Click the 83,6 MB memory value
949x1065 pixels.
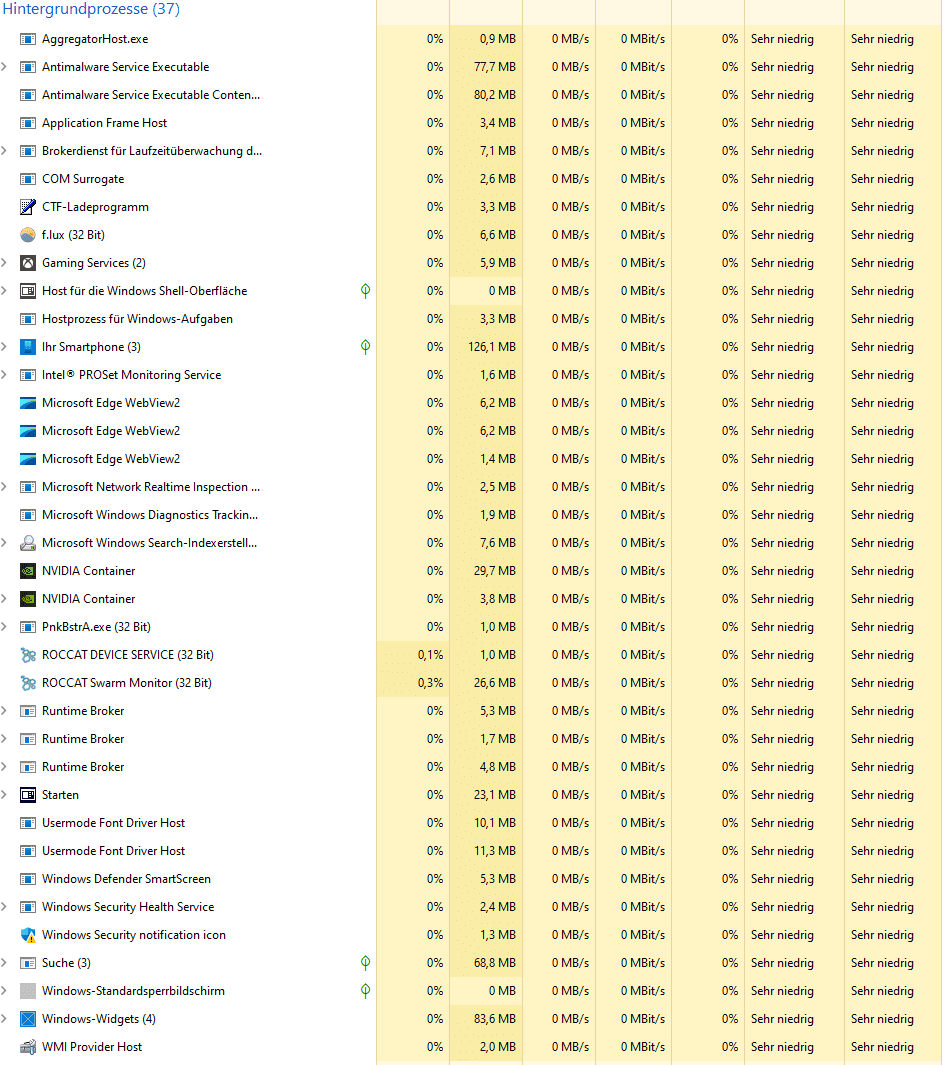coord(495,1019)
